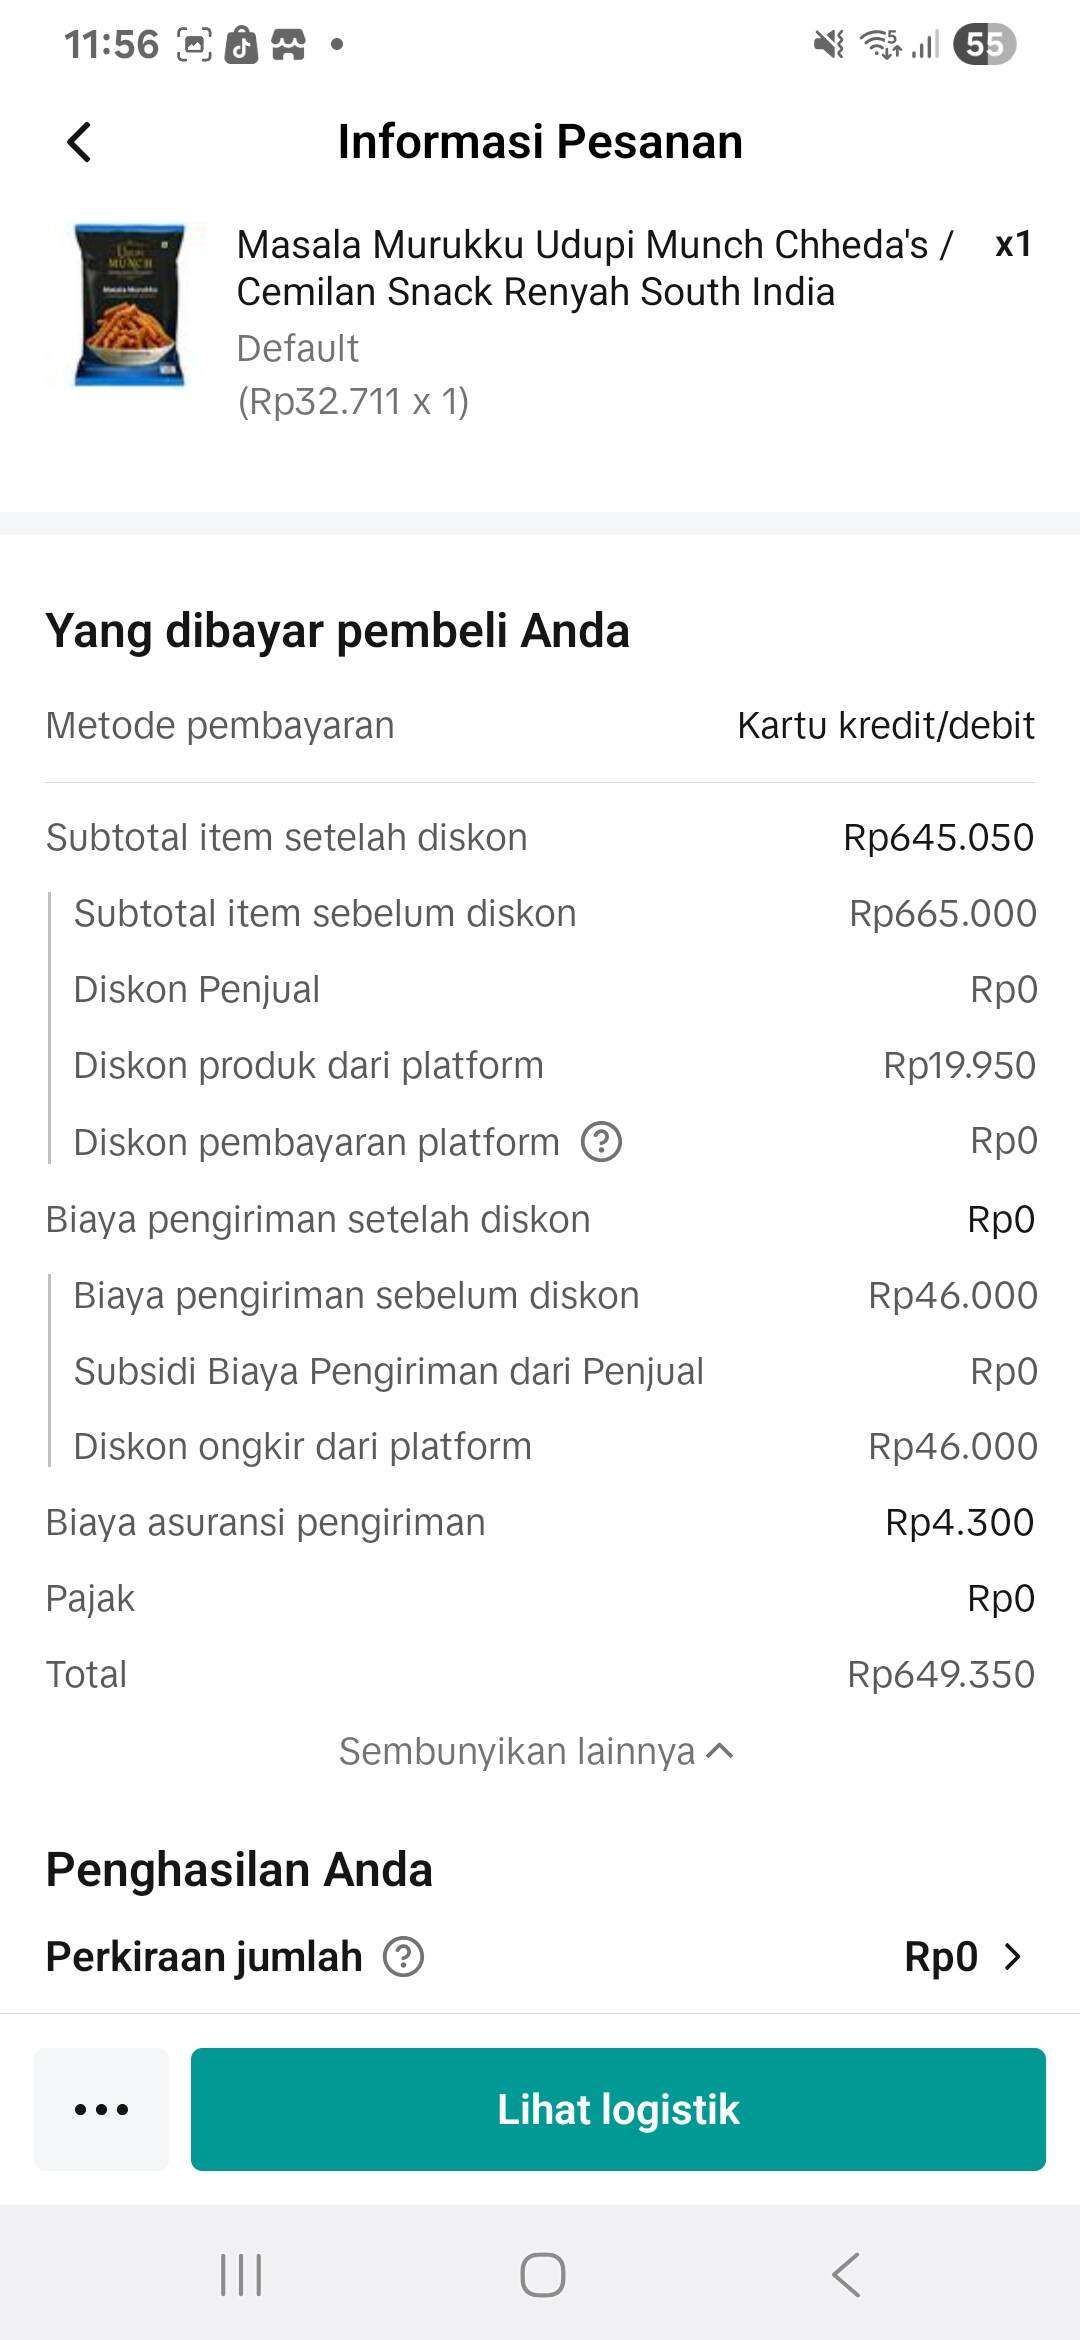Tap the back arrow in header
Screen dimensions: 1080x2340
[80, 142]
